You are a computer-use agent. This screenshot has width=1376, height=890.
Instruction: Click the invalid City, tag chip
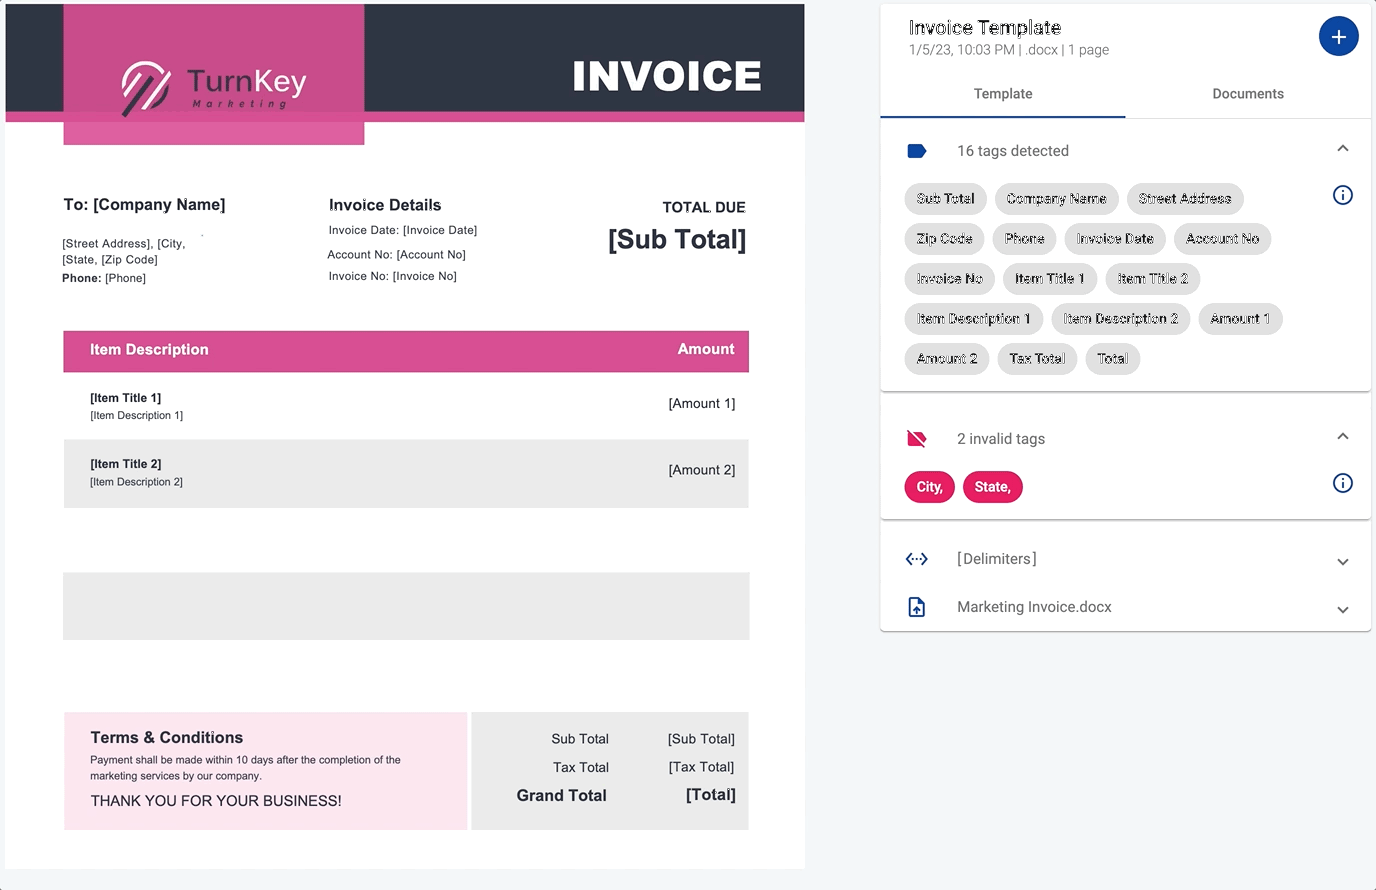point(929,487)
